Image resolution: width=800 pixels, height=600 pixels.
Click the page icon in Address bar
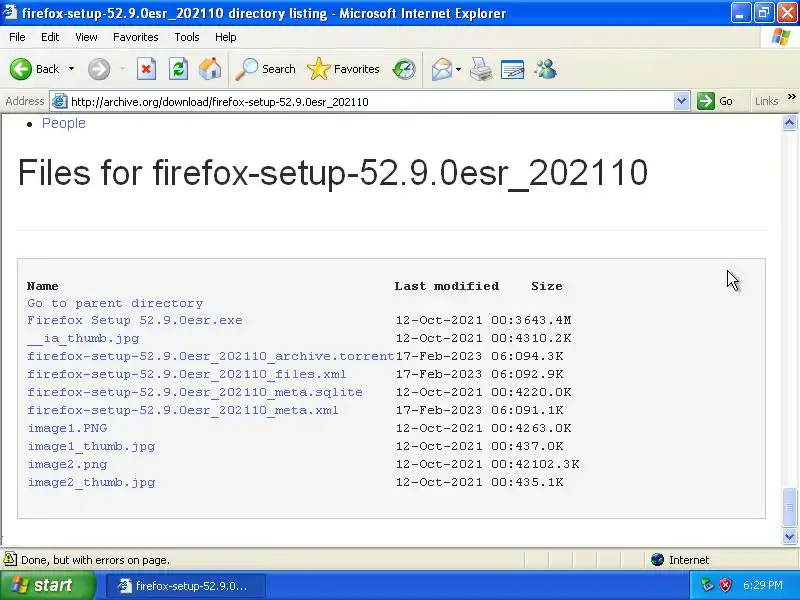(60, 102)
